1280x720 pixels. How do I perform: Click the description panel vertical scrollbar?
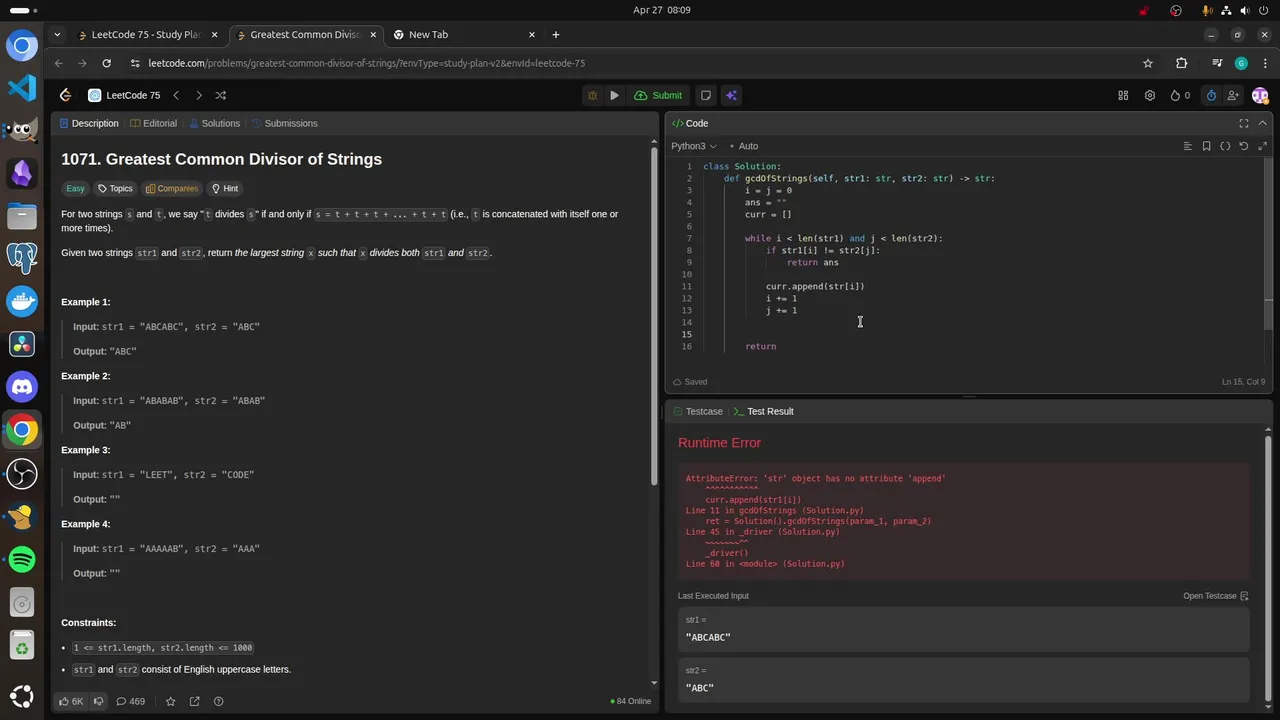pyautogui.click(x=654, y=320)
